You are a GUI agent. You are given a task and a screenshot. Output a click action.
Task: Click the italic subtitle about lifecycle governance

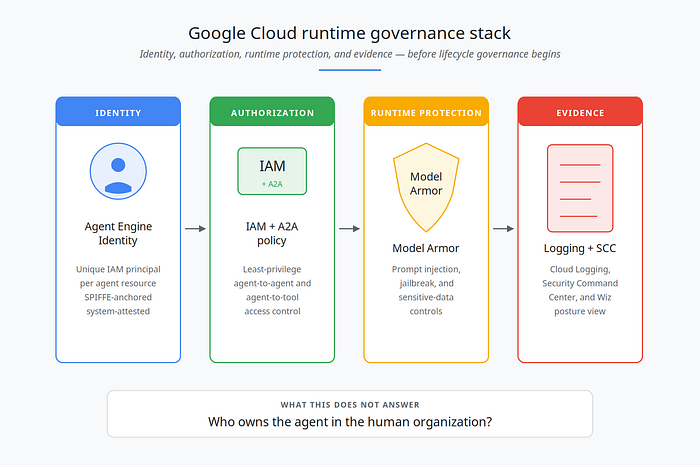350,54
